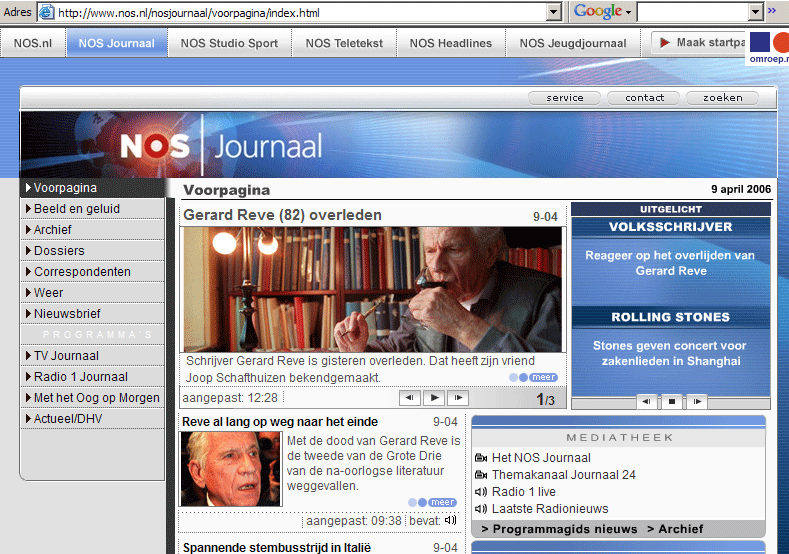Viewport: 789px width, 554px height.
Task: Open Spannende stembusstrijd in Italië headline
Action: tap(277, 547)
